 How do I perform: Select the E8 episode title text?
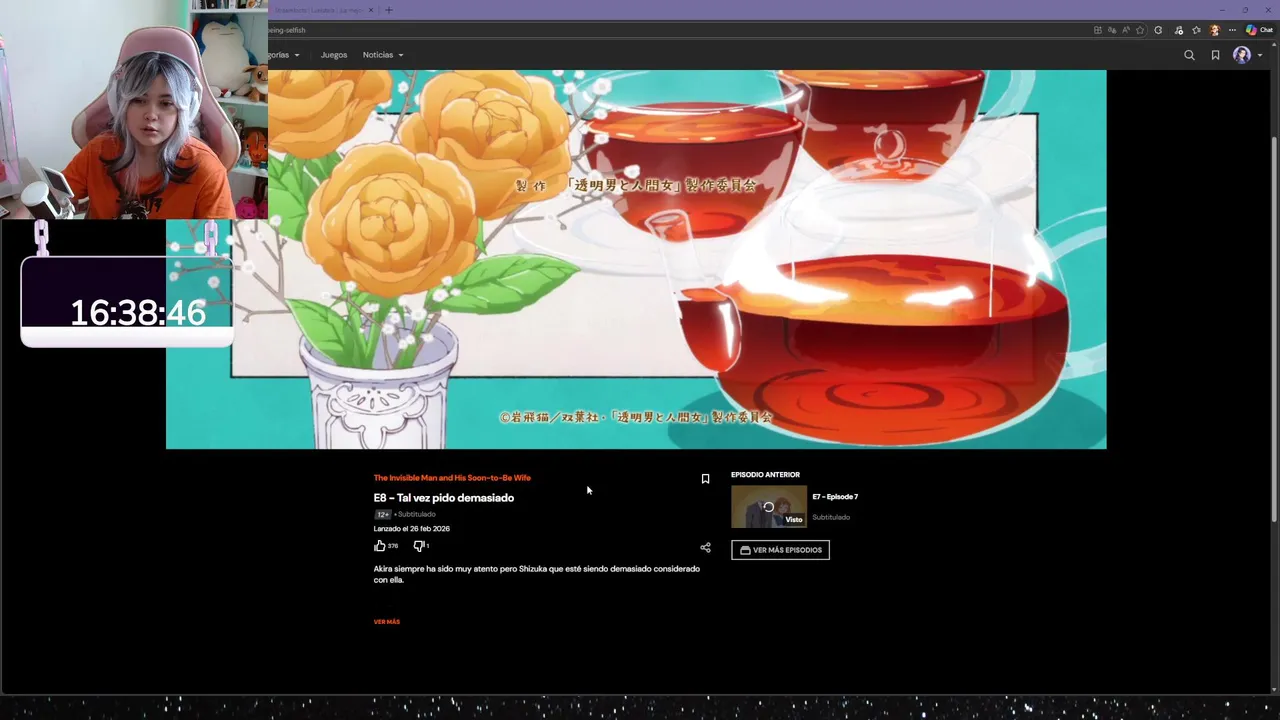pos(444,498)
